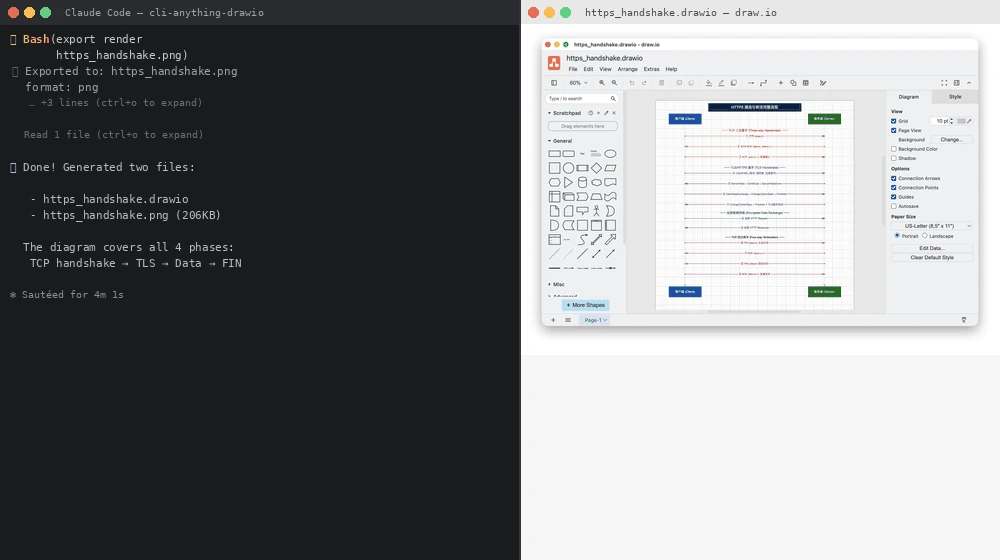The height and width of the screenshot is (560, 1000).
Task: Toggle the format panel icon
Action: tap(957, 83)
